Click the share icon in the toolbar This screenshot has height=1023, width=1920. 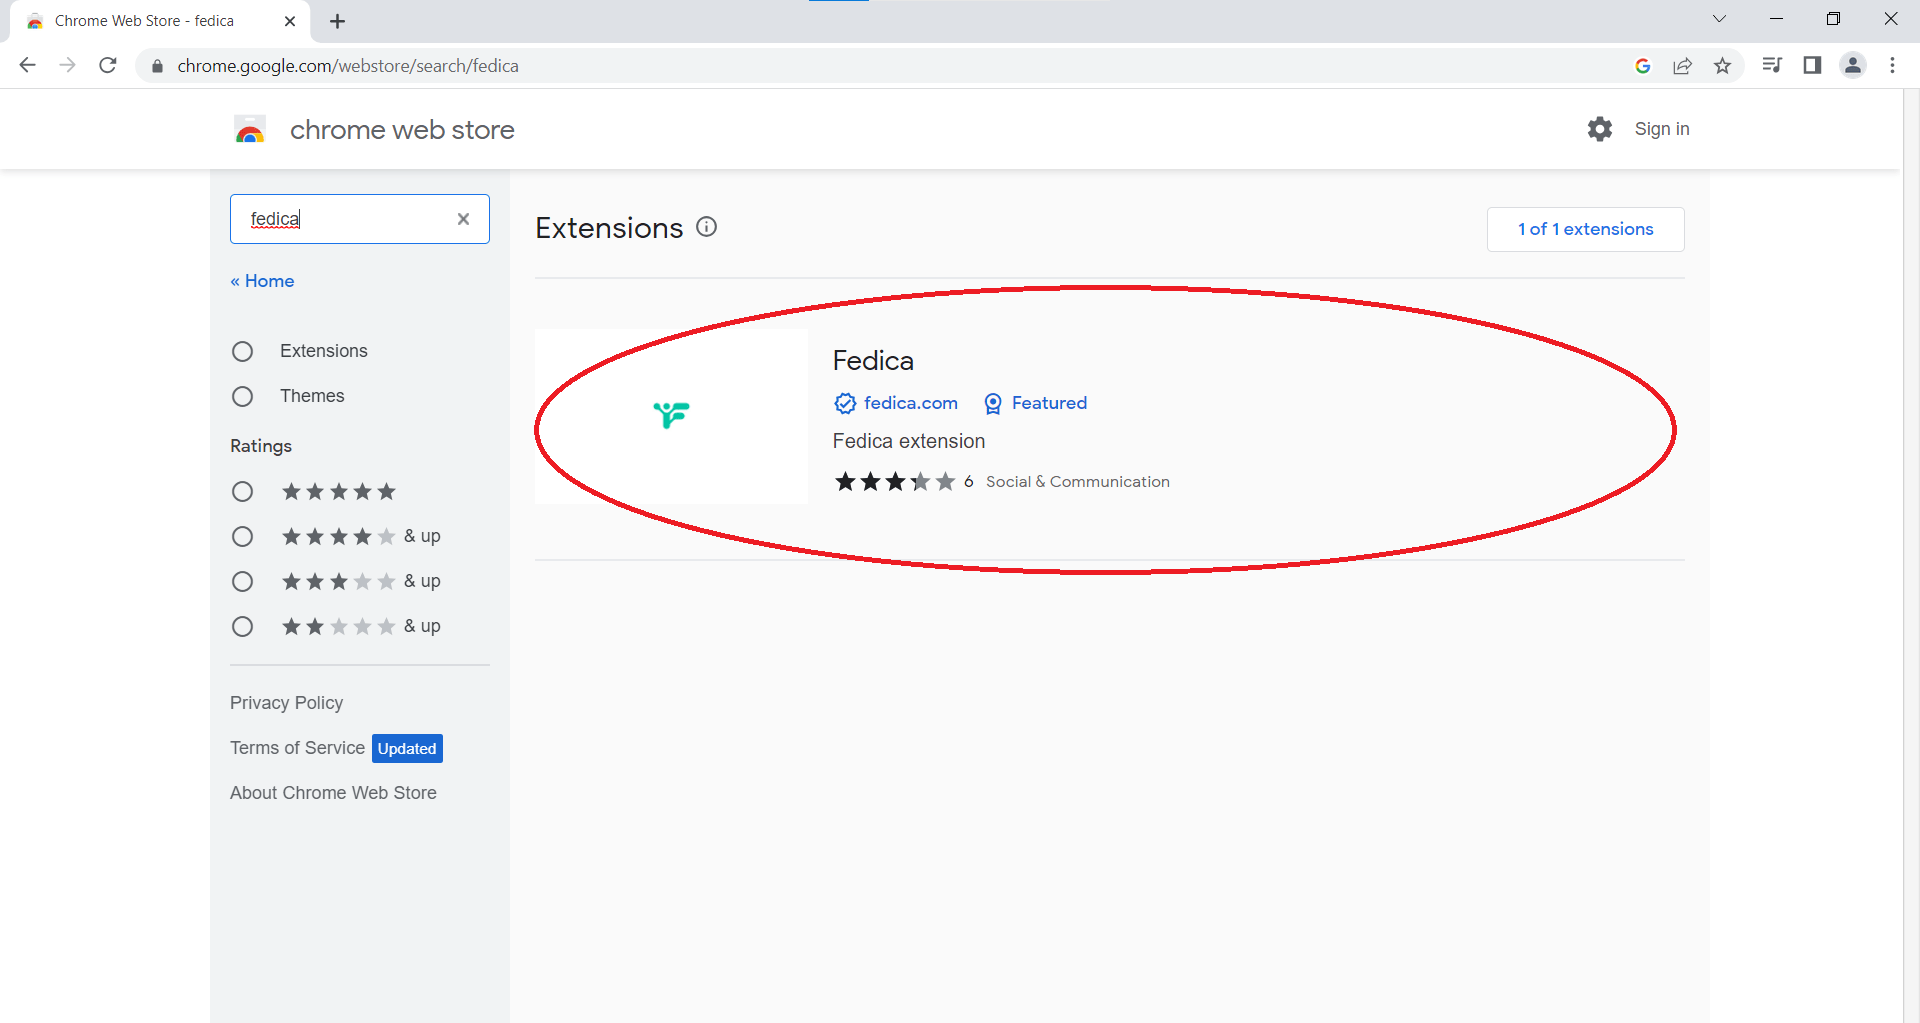(1683, 65)
